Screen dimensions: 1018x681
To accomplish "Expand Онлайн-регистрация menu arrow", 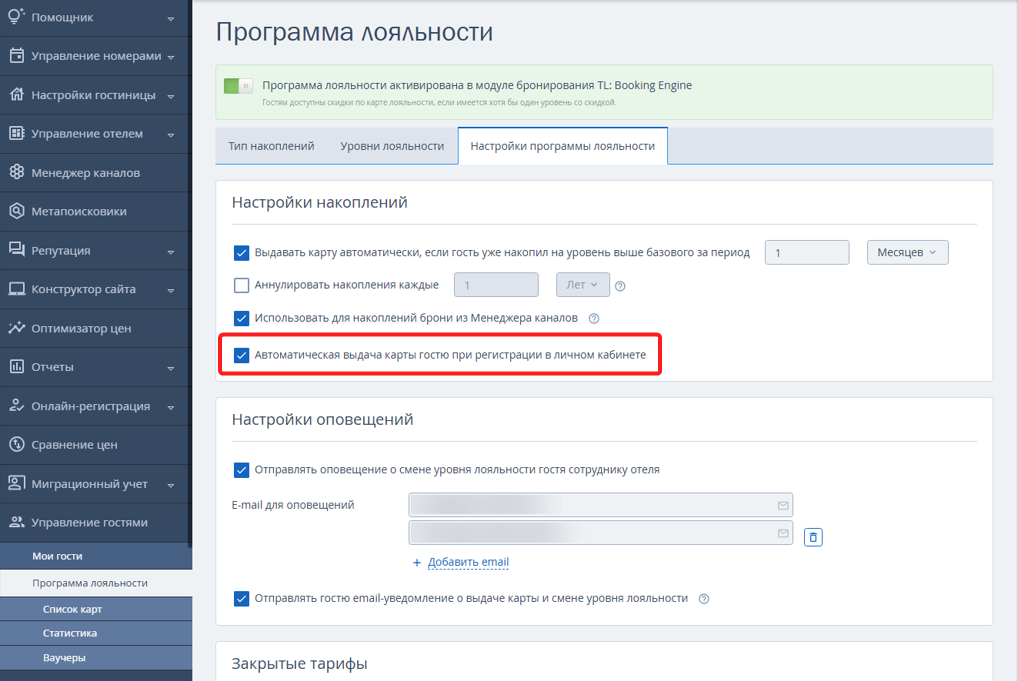I will click(x=171, y=407).
